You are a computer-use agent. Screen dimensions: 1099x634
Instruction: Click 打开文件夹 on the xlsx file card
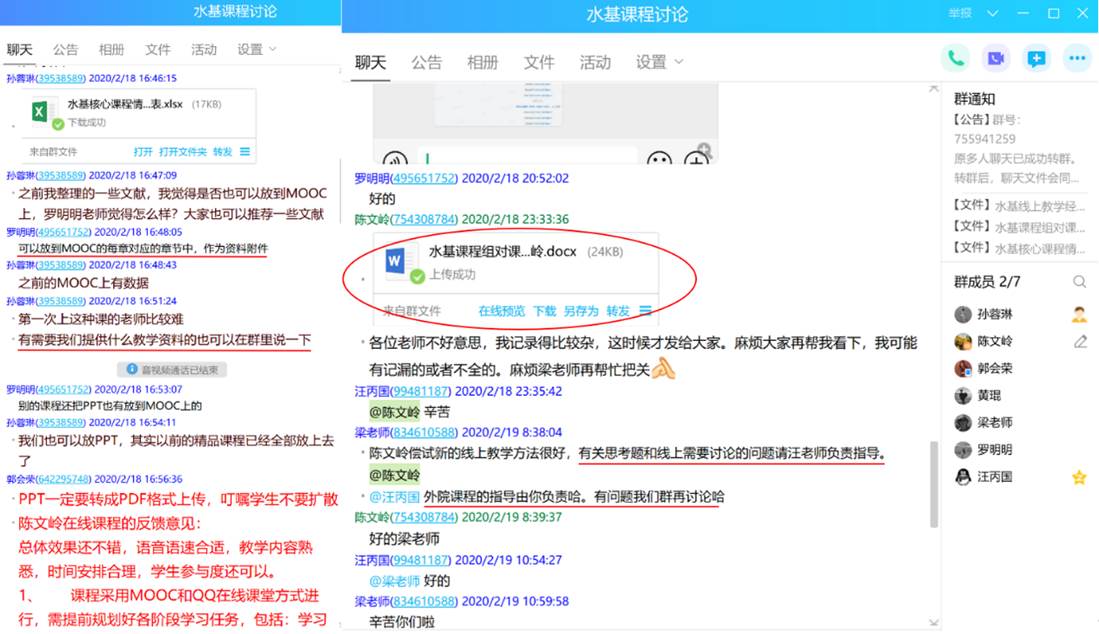tap(183, 152)
